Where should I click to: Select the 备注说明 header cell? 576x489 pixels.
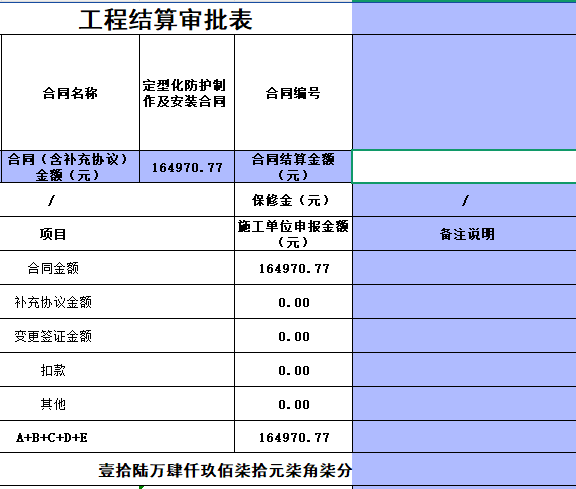tap(464, 234)
